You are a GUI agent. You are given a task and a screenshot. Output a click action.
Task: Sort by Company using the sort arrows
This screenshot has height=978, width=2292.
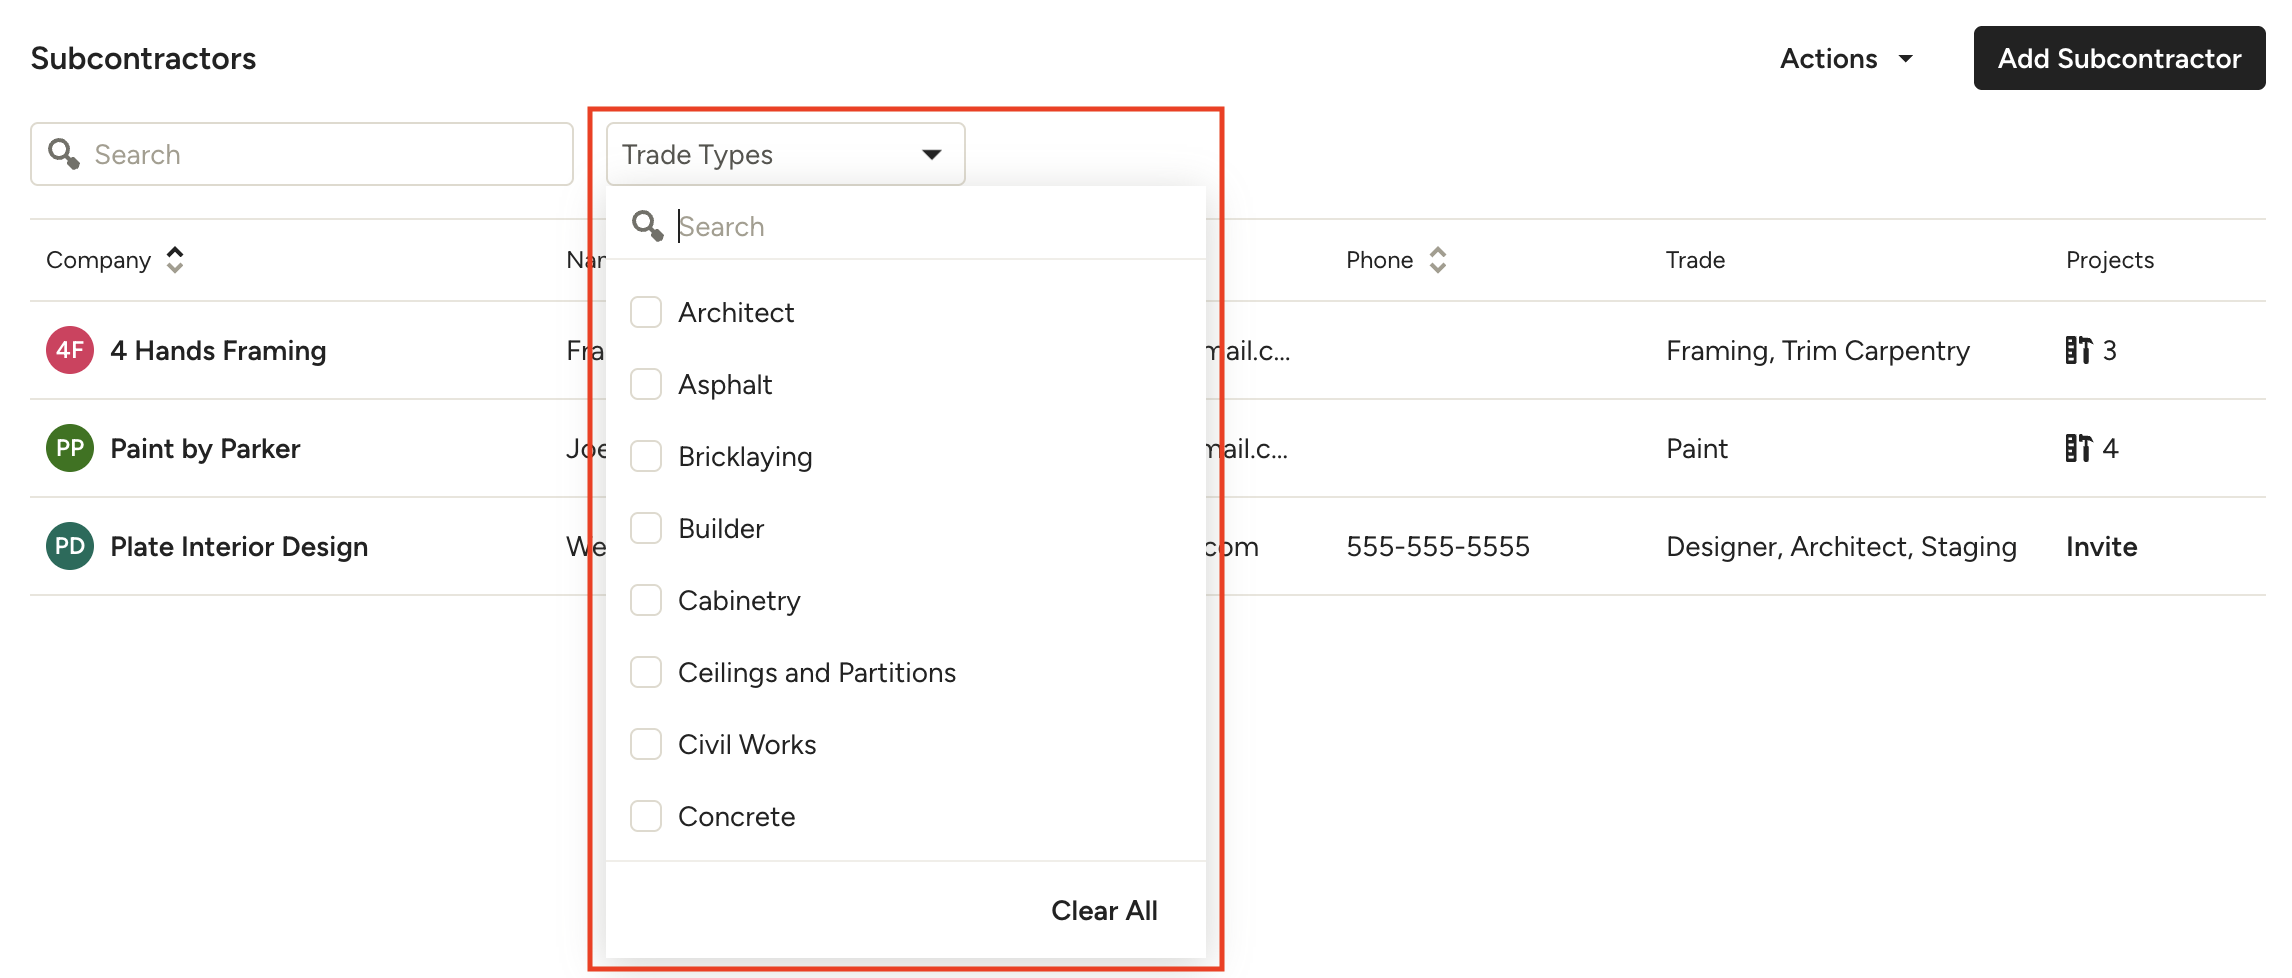click(x=175, y=260)
